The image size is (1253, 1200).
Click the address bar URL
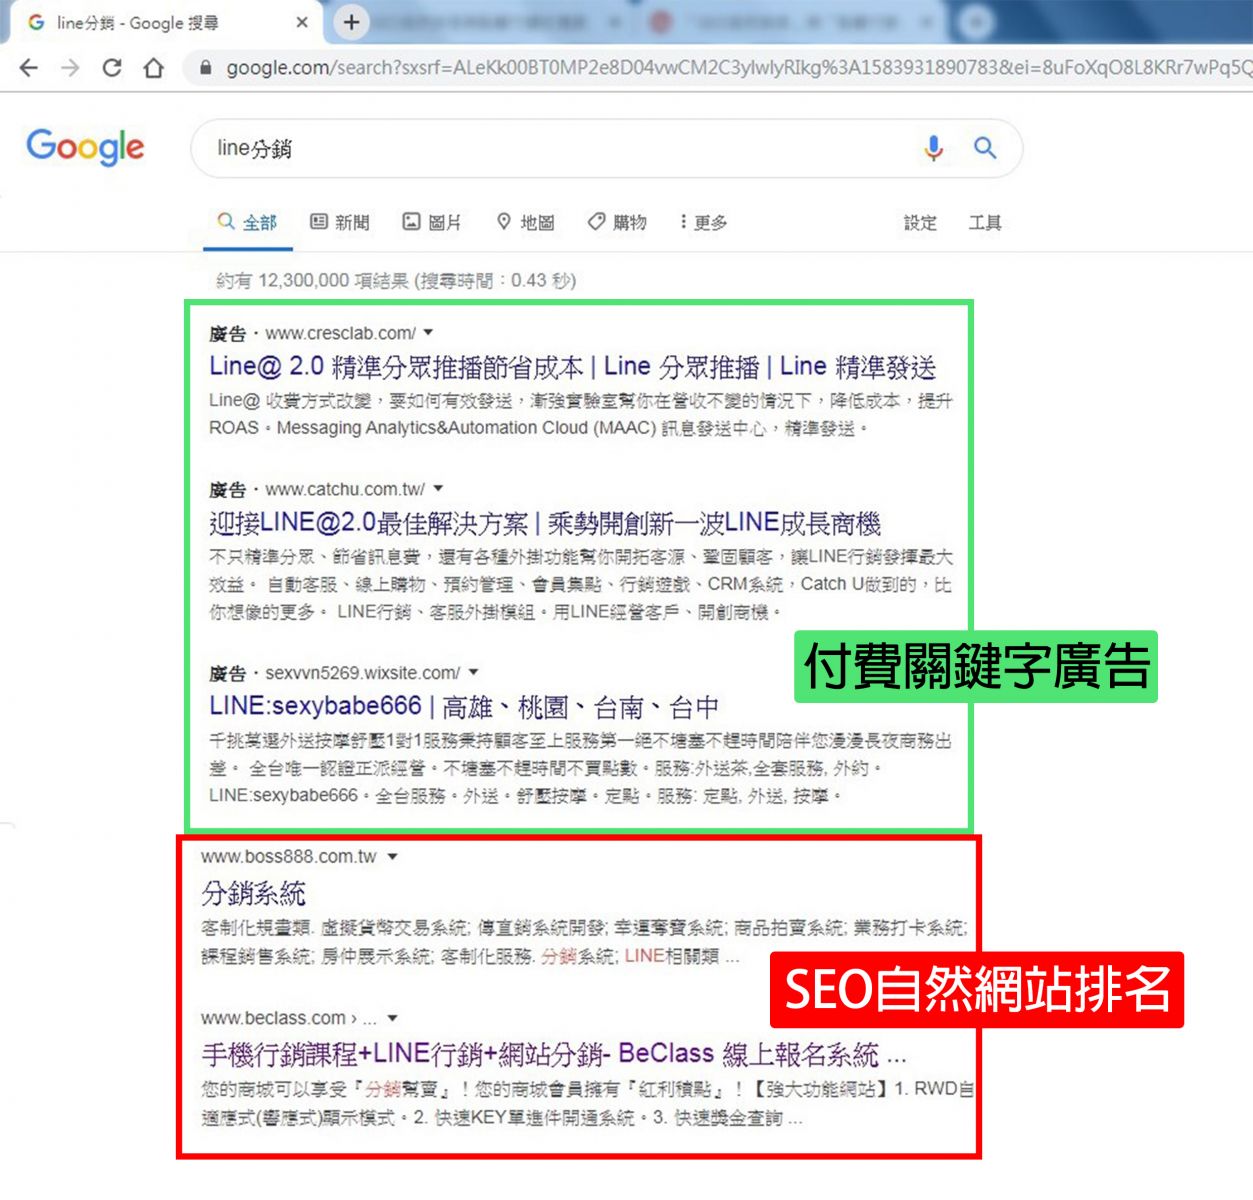pos(738,68)
